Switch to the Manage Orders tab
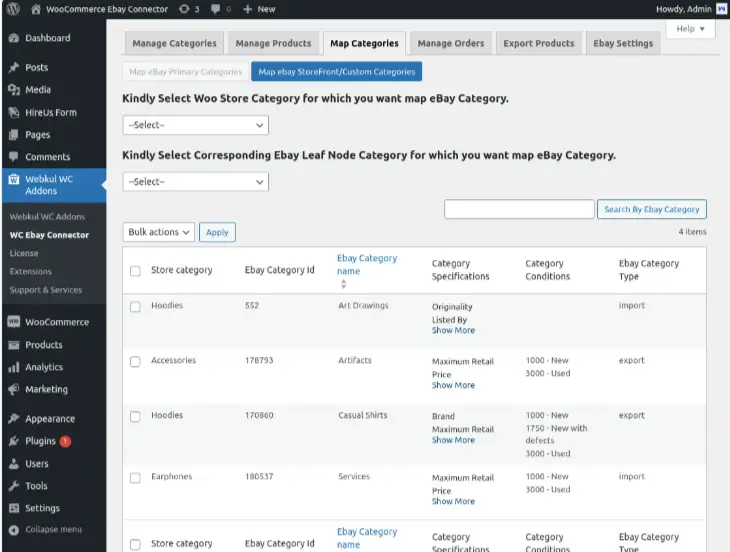This screenshot has height=552, width=730. [x=450, y=43]
